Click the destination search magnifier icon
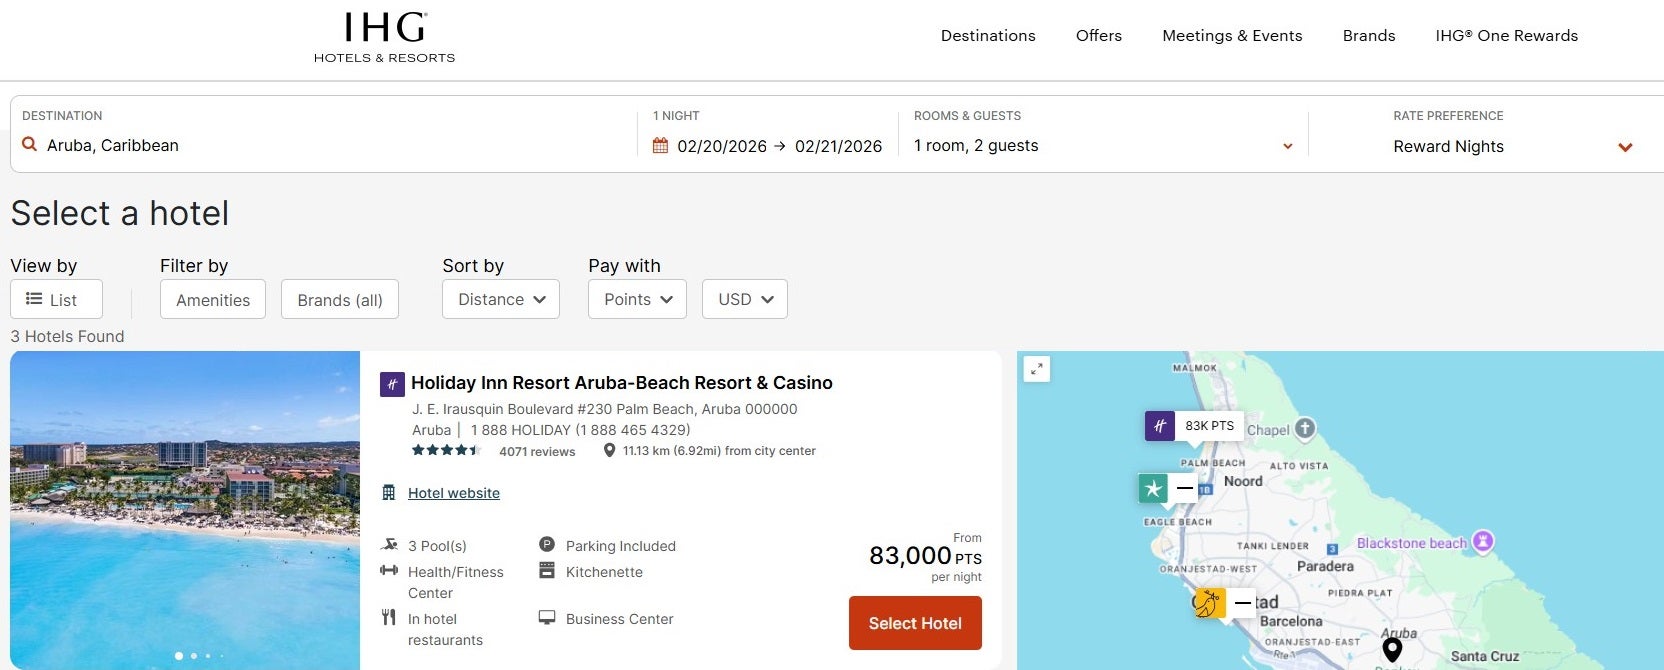 coord(29,145)
